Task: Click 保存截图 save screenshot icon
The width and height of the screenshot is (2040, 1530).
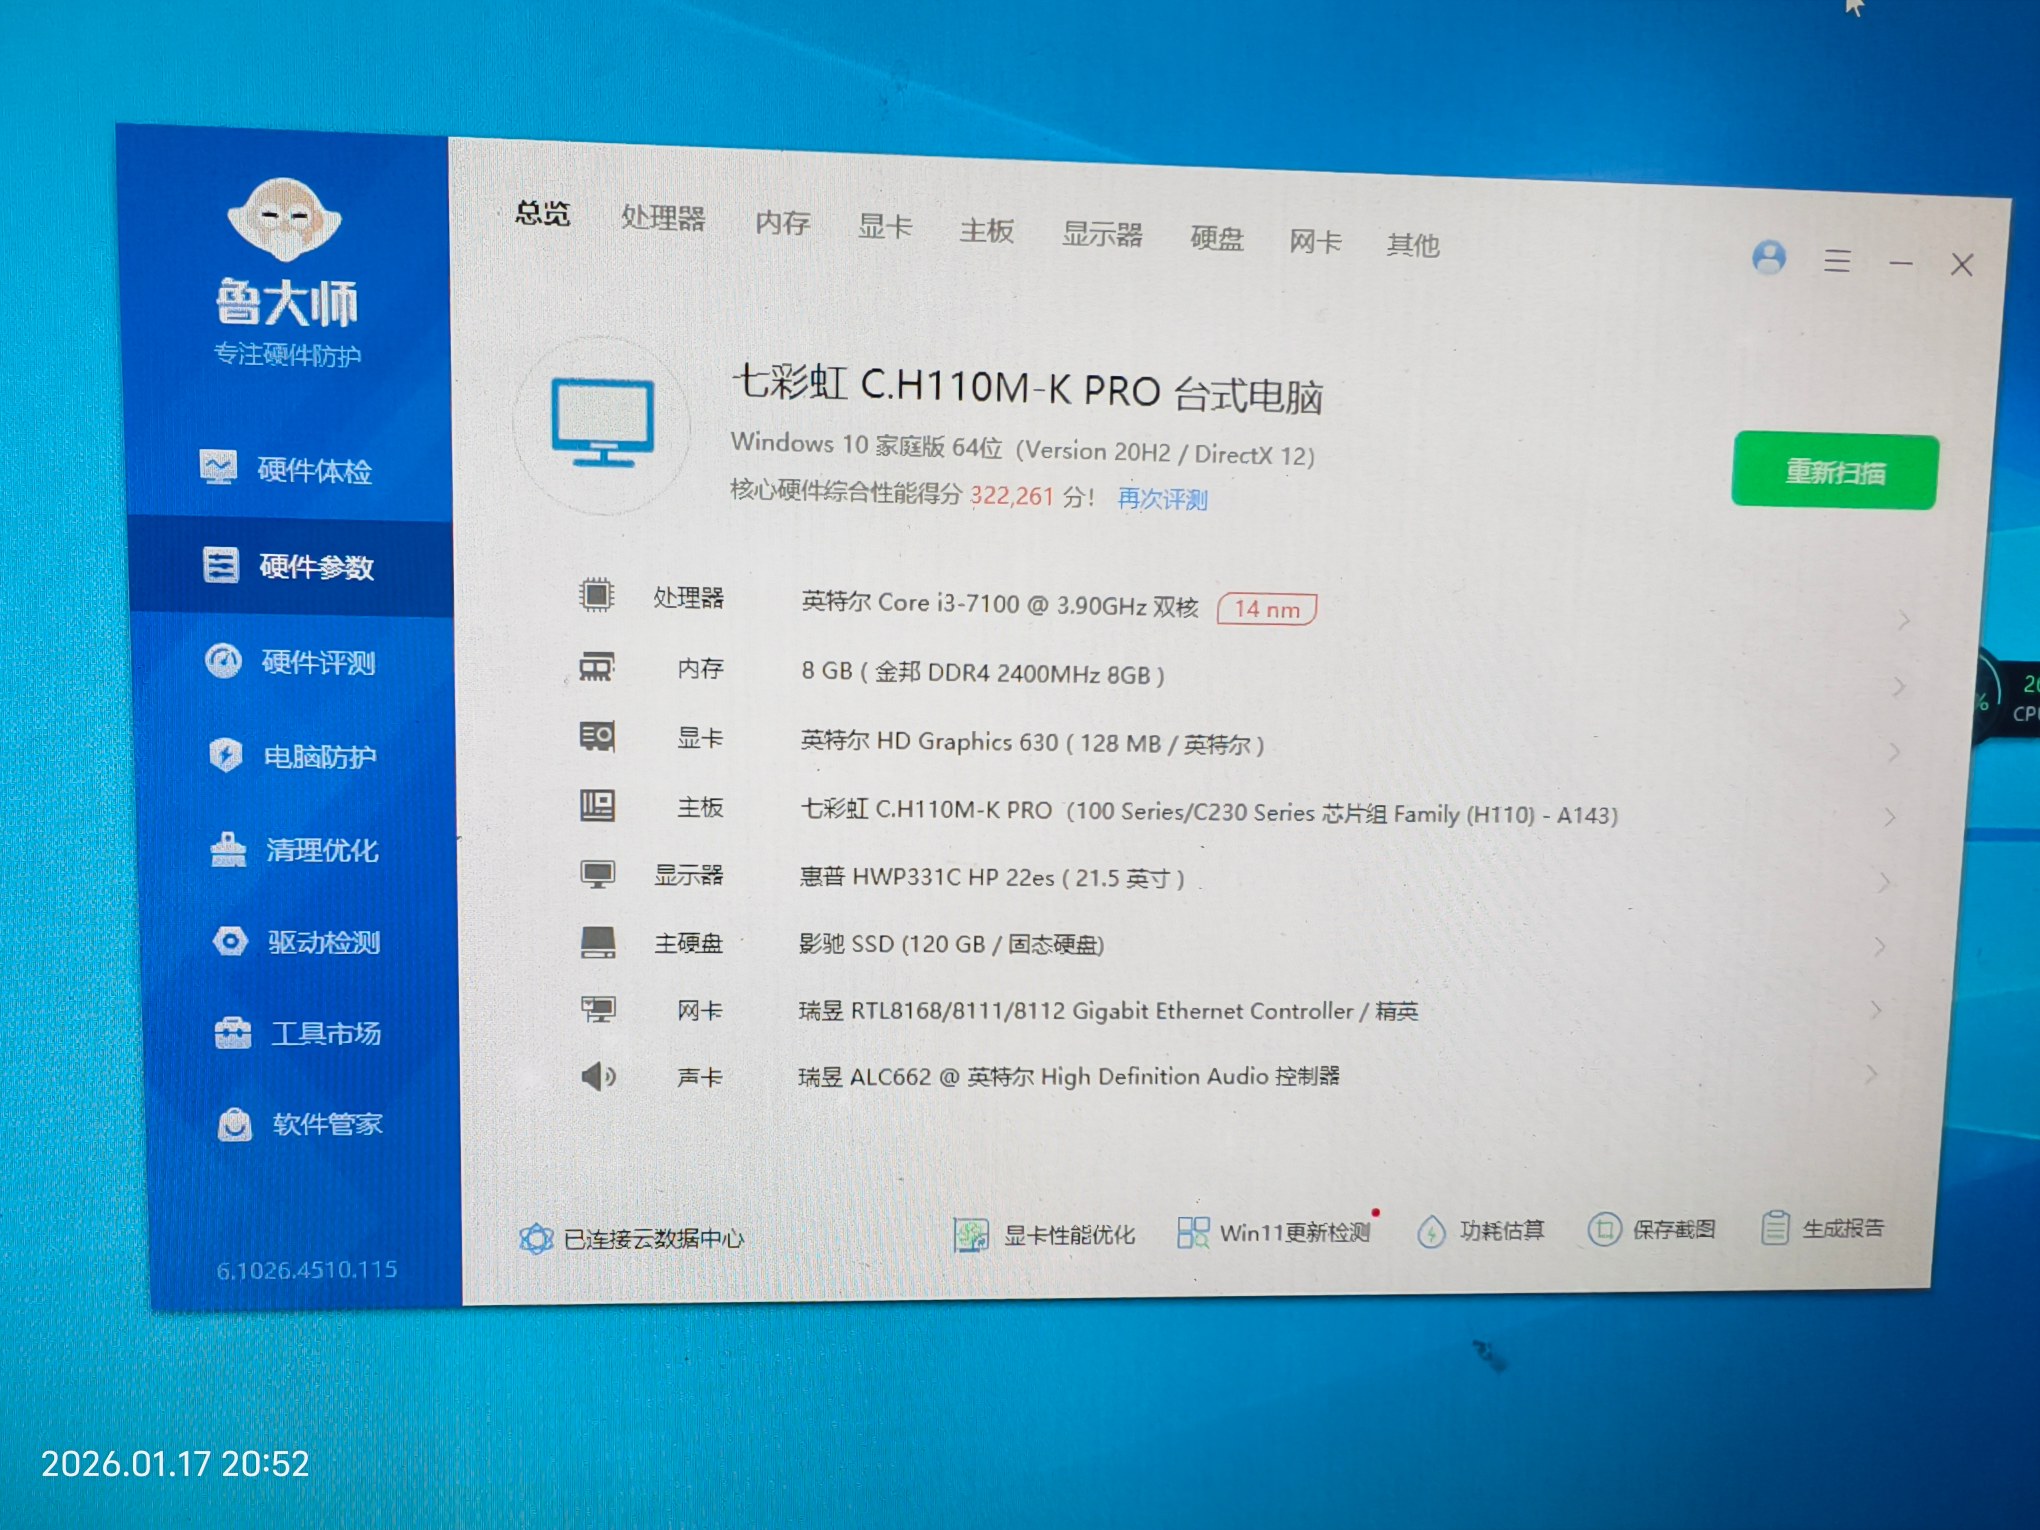Action: (1604, 1229)
